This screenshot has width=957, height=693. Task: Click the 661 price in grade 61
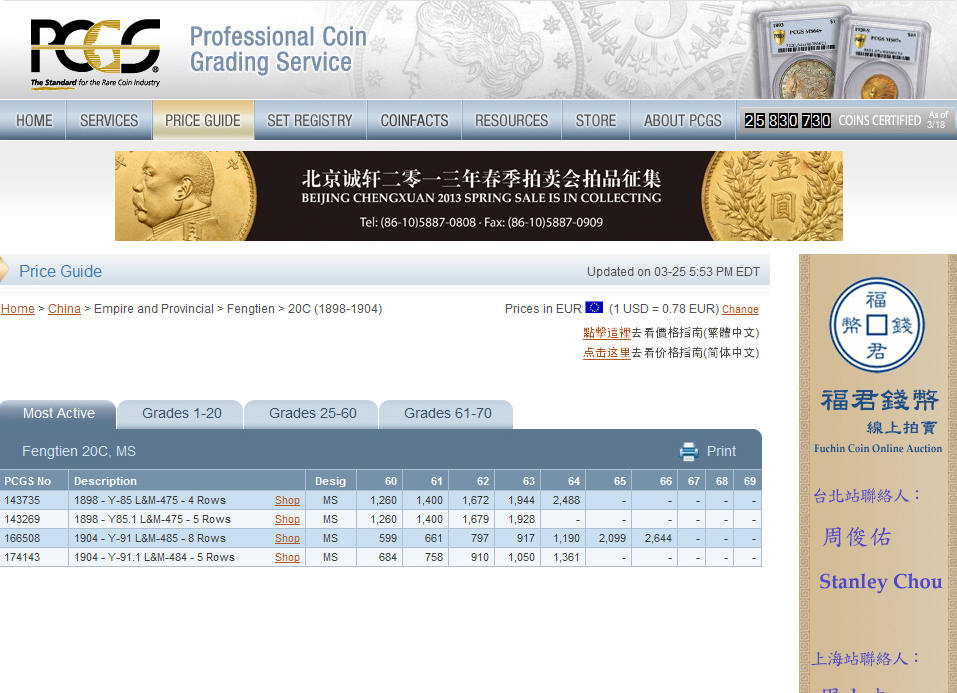(433, 539)
